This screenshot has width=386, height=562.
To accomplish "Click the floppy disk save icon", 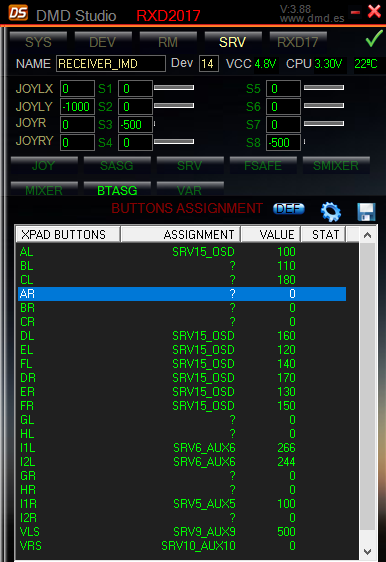I will point(366,211).
